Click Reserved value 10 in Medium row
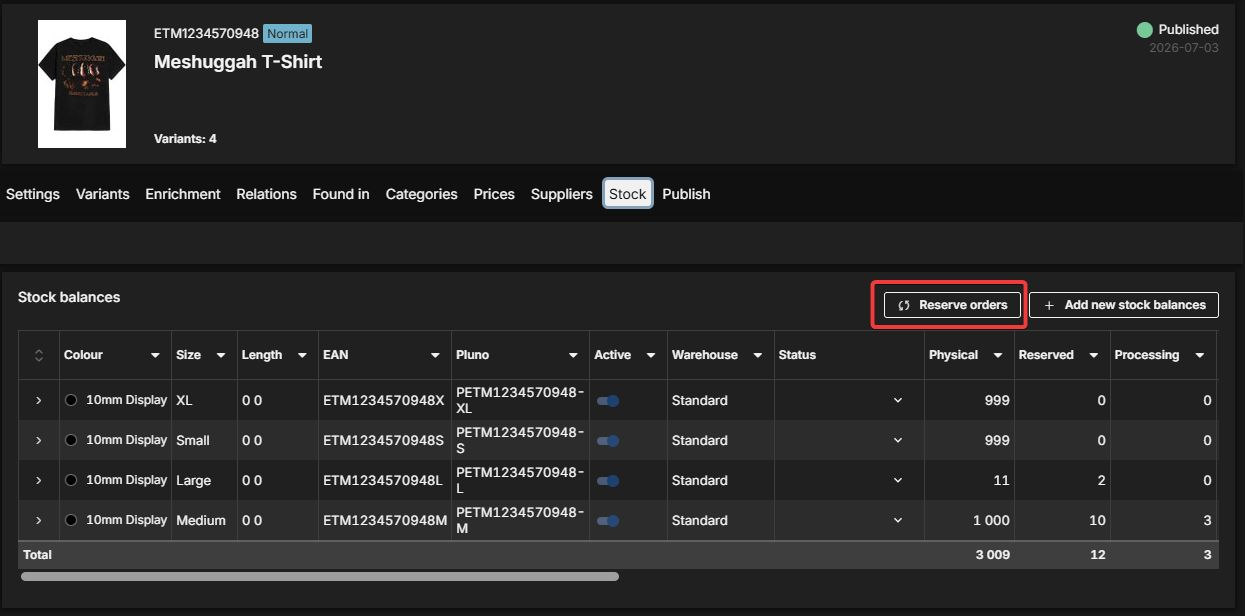 click(x=1097, y=520)
